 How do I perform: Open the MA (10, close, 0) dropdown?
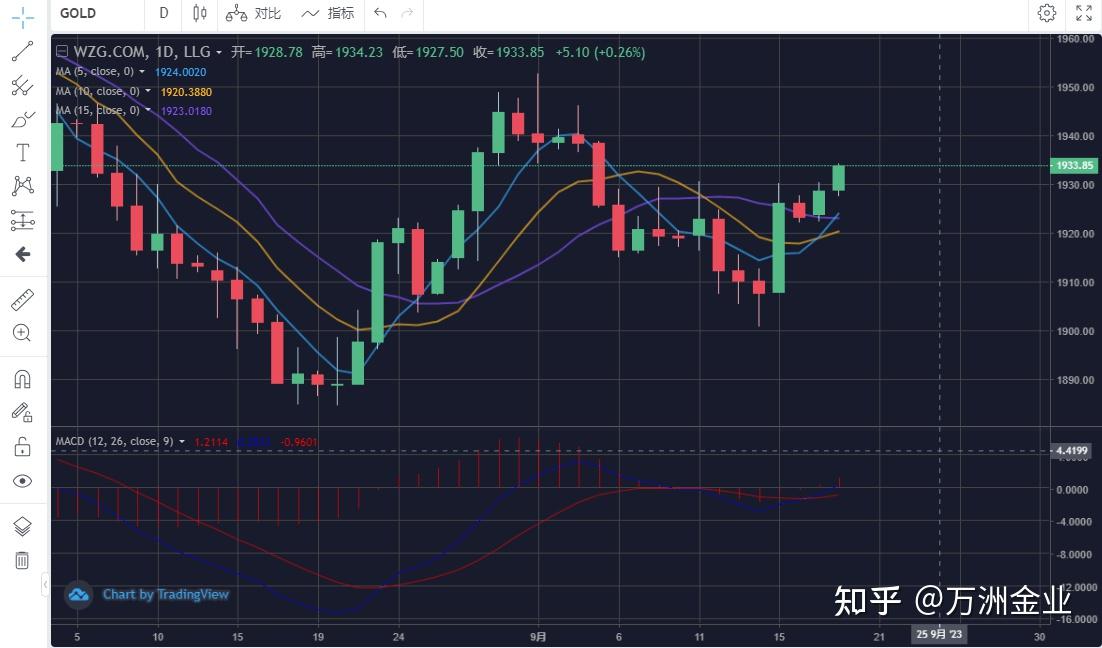point(148,91)
